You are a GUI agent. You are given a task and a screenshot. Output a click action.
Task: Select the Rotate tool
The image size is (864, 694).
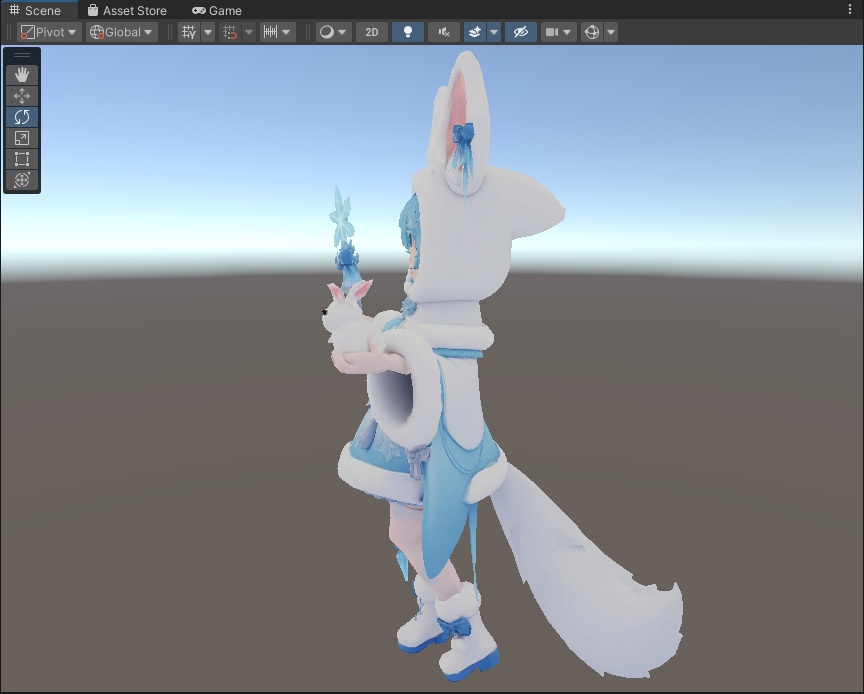pos(21,117)
